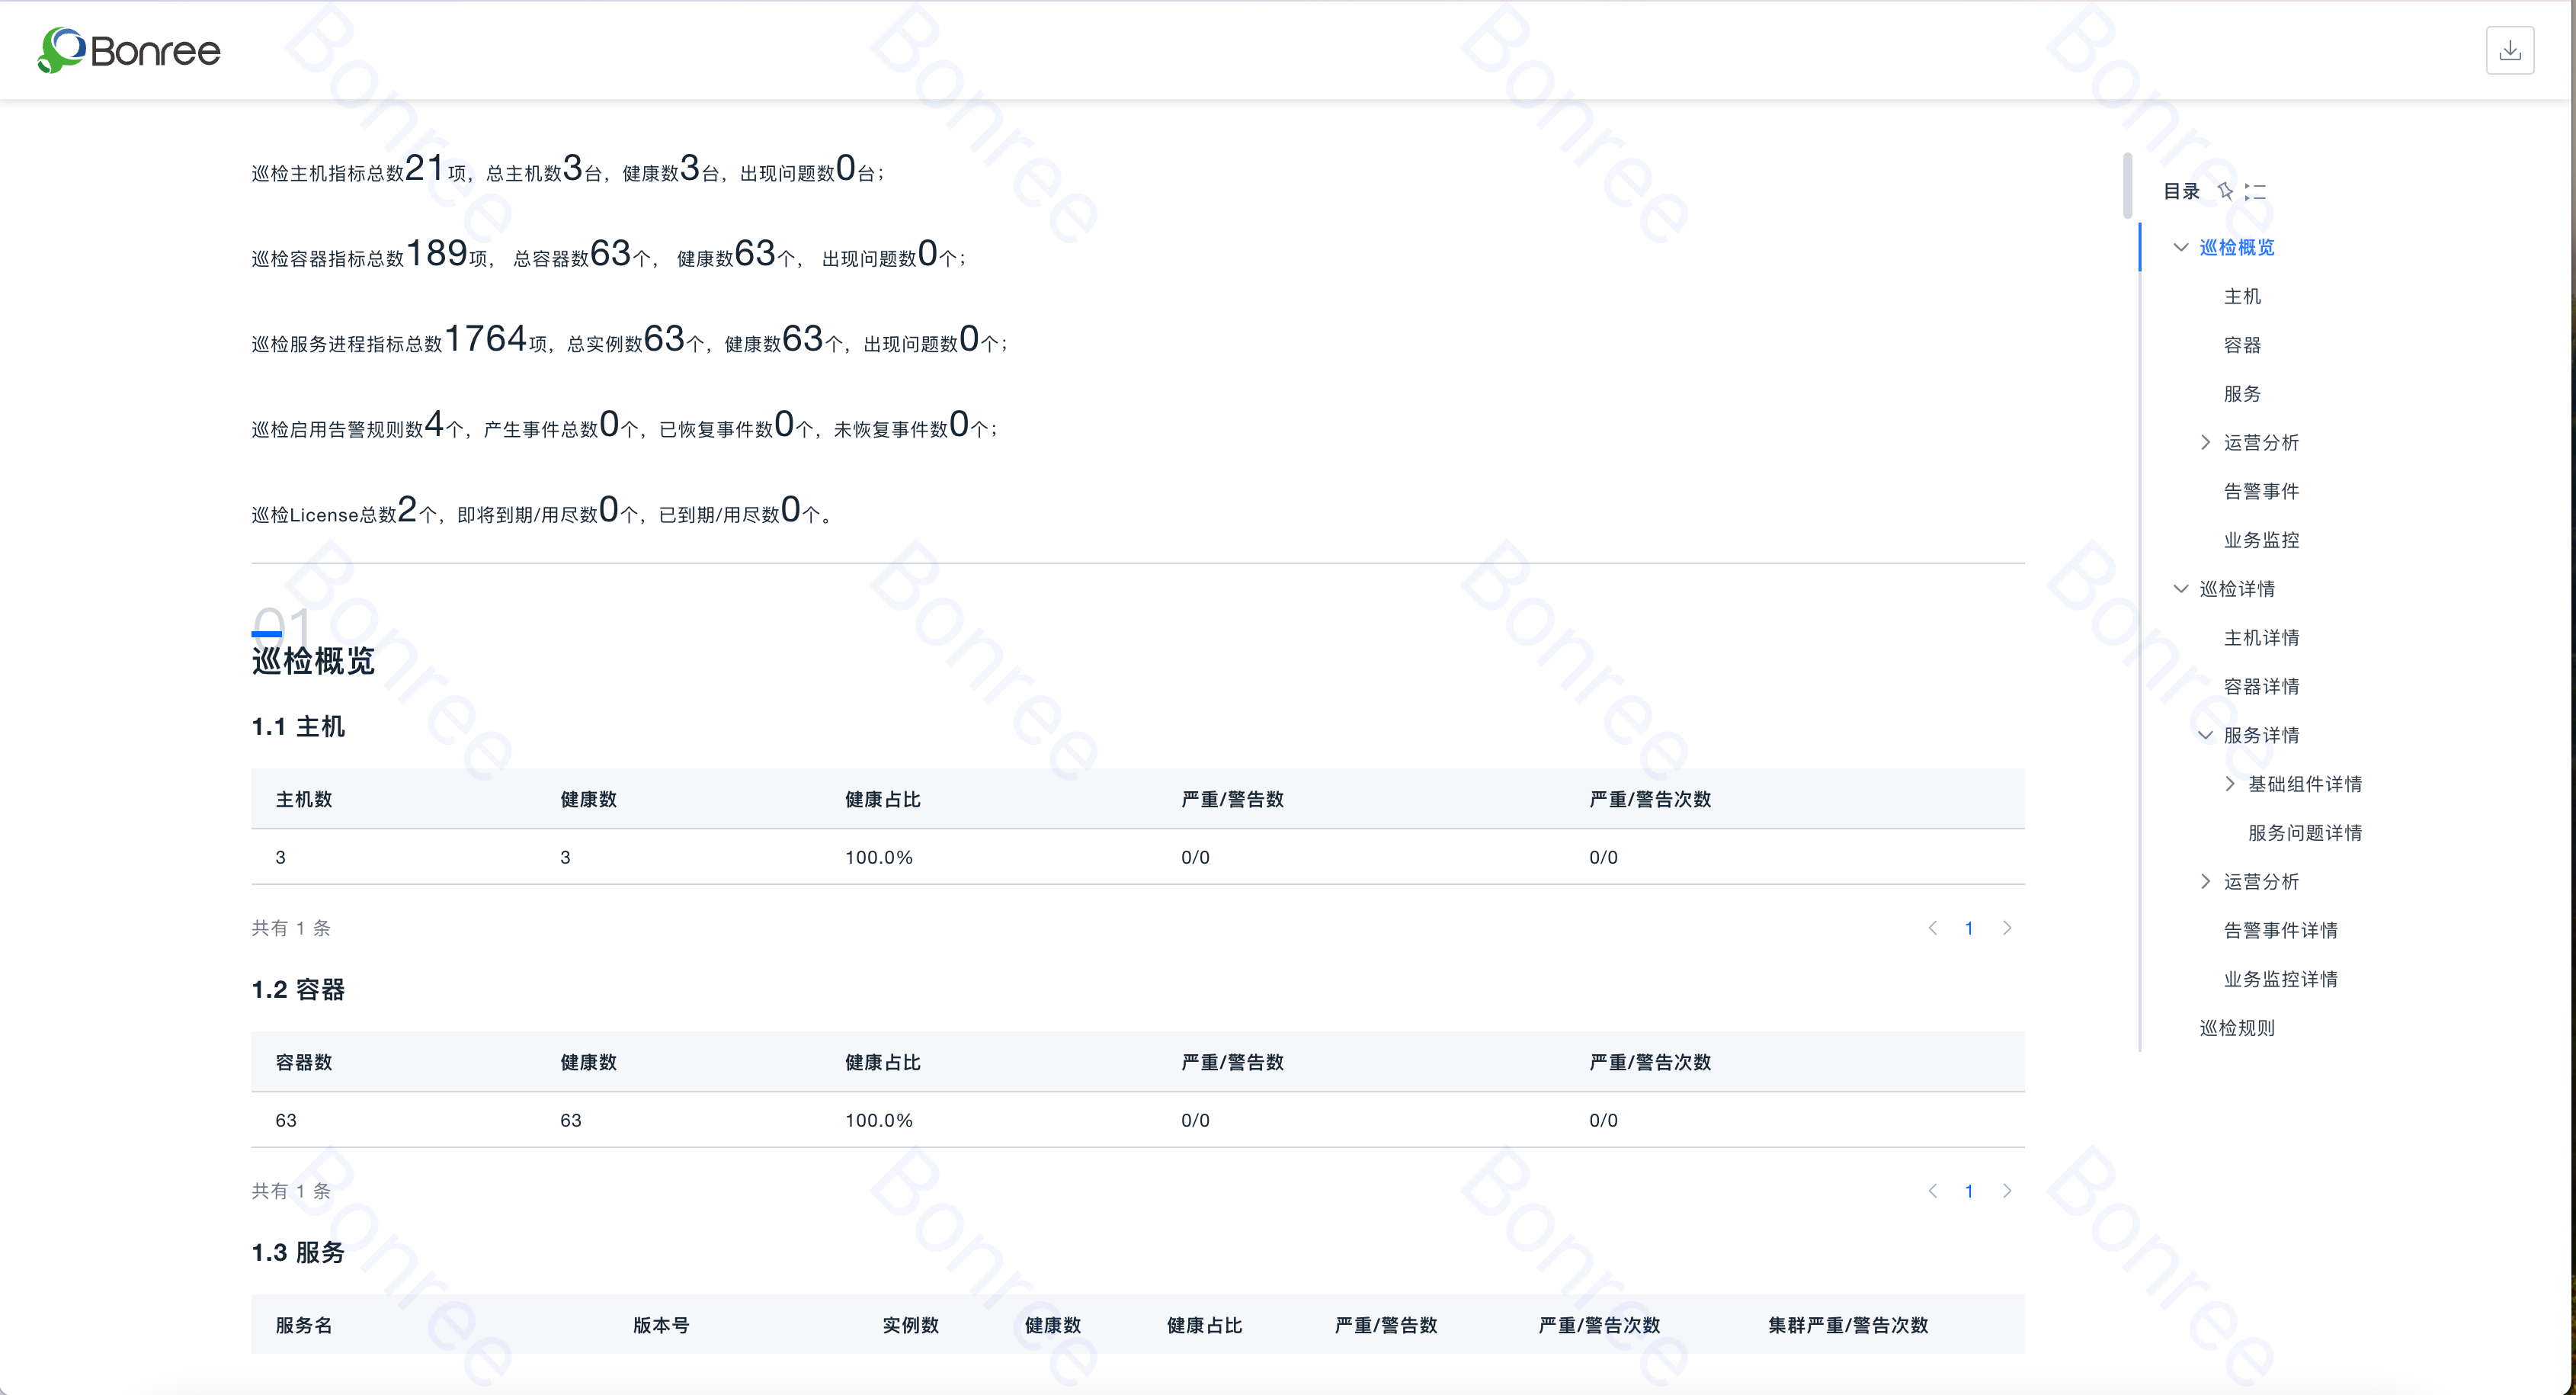This screenshot has width=2576, height=1395.
Task: Click page 1 in 容器 pagination
Action: tap(1969, 1191)
